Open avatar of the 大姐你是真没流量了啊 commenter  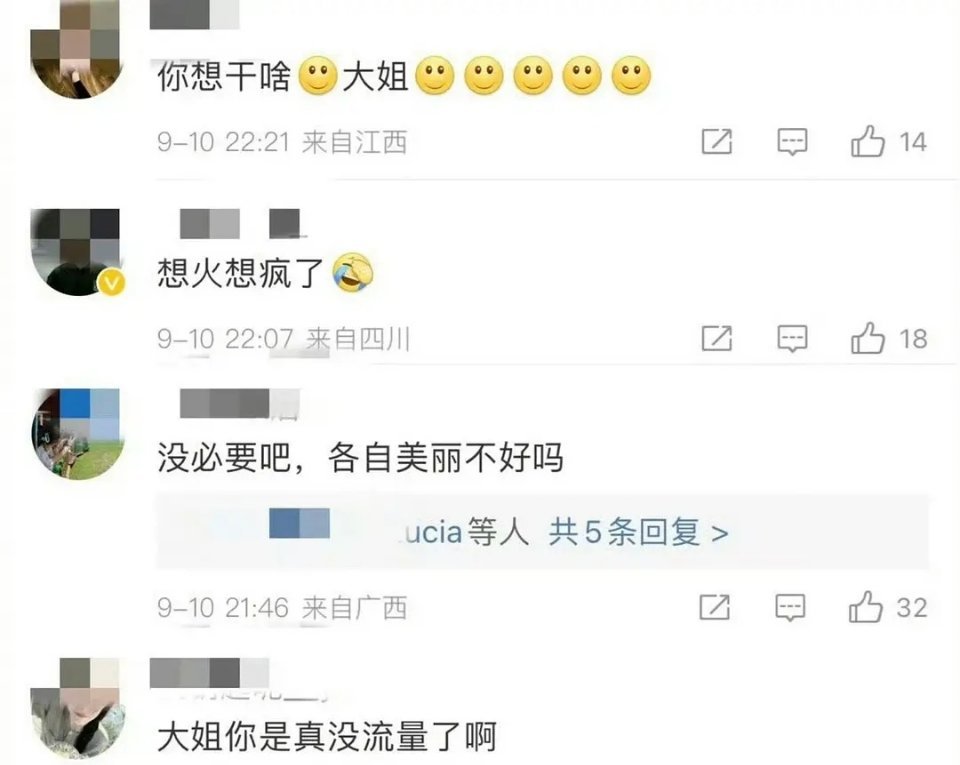point(78,709)
